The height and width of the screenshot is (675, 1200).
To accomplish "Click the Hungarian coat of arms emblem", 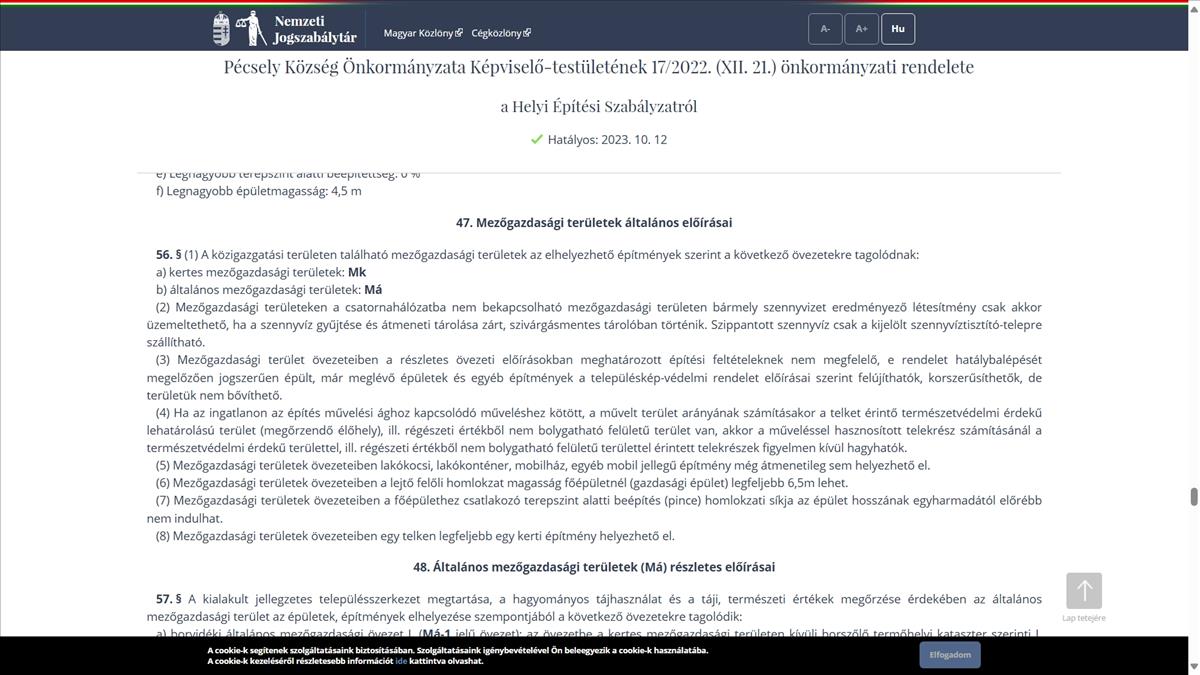I will coord(221,29).
